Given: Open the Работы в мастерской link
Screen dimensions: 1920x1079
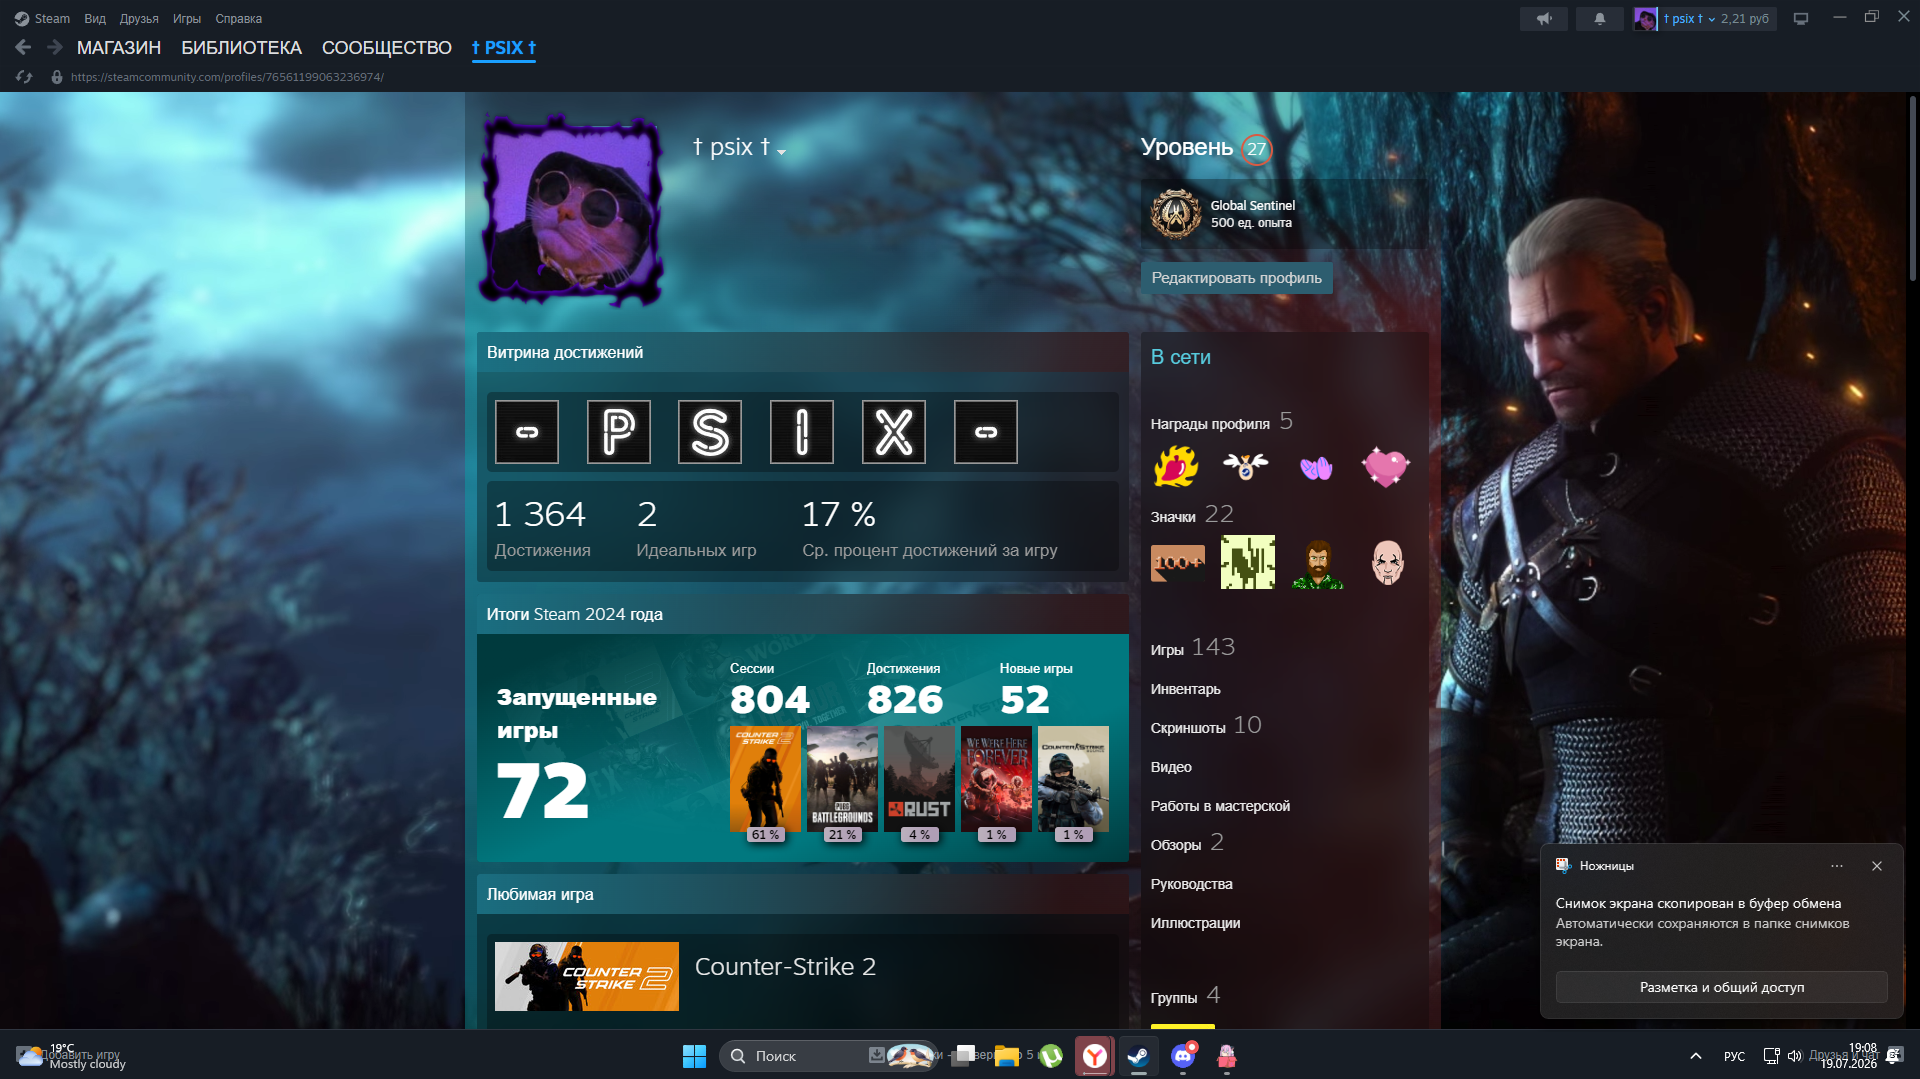Looking at the screenshot, I should click(x=1220, y=806).
